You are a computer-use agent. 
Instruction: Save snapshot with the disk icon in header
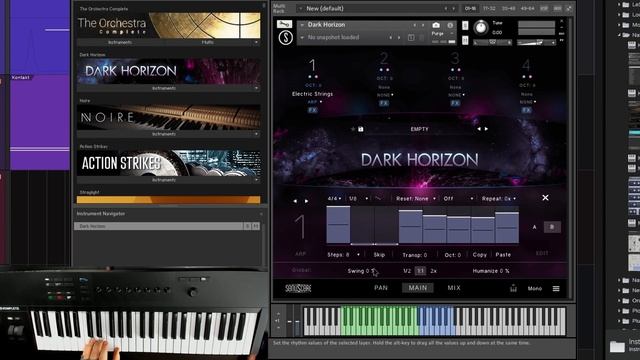(411, 38)
